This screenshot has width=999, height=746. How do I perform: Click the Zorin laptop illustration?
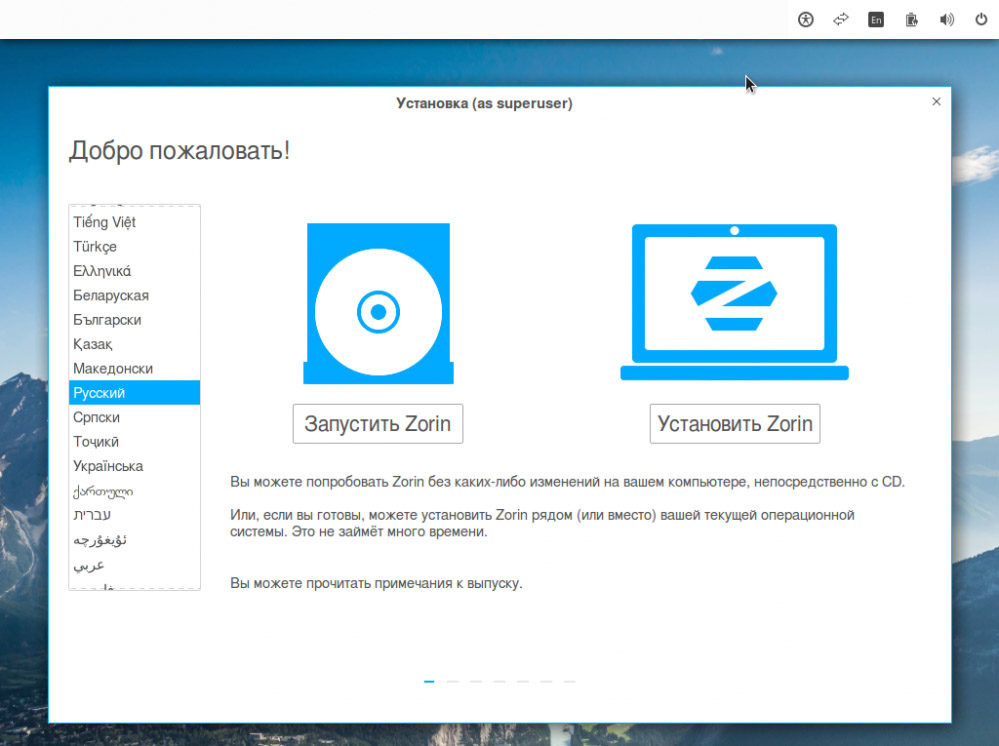click(x=735, y=302)
